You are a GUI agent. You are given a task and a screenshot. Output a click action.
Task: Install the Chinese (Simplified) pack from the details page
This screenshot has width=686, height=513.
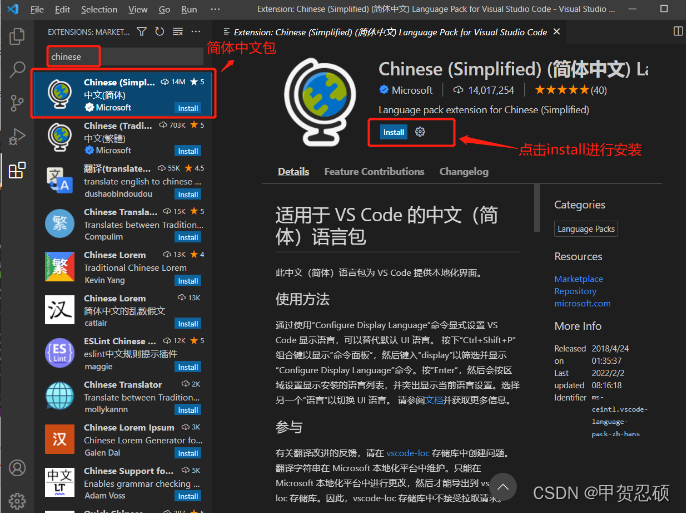click(x=393, y=132)
